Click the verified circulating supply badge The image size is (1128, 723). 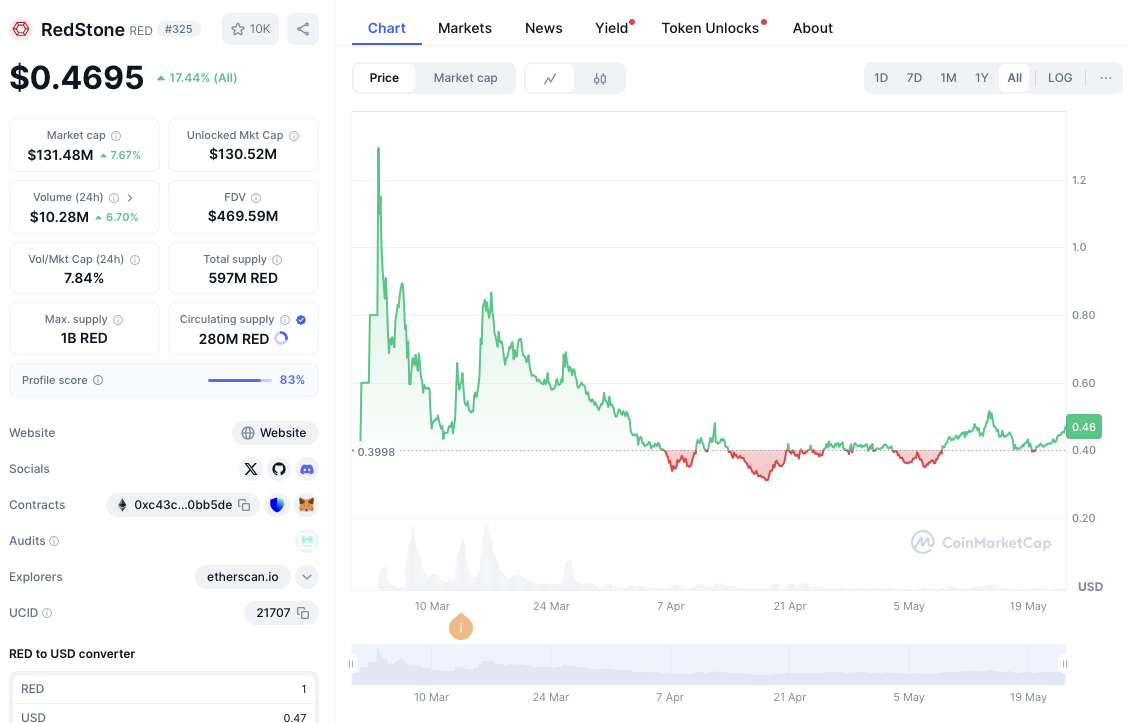[301, 319]
